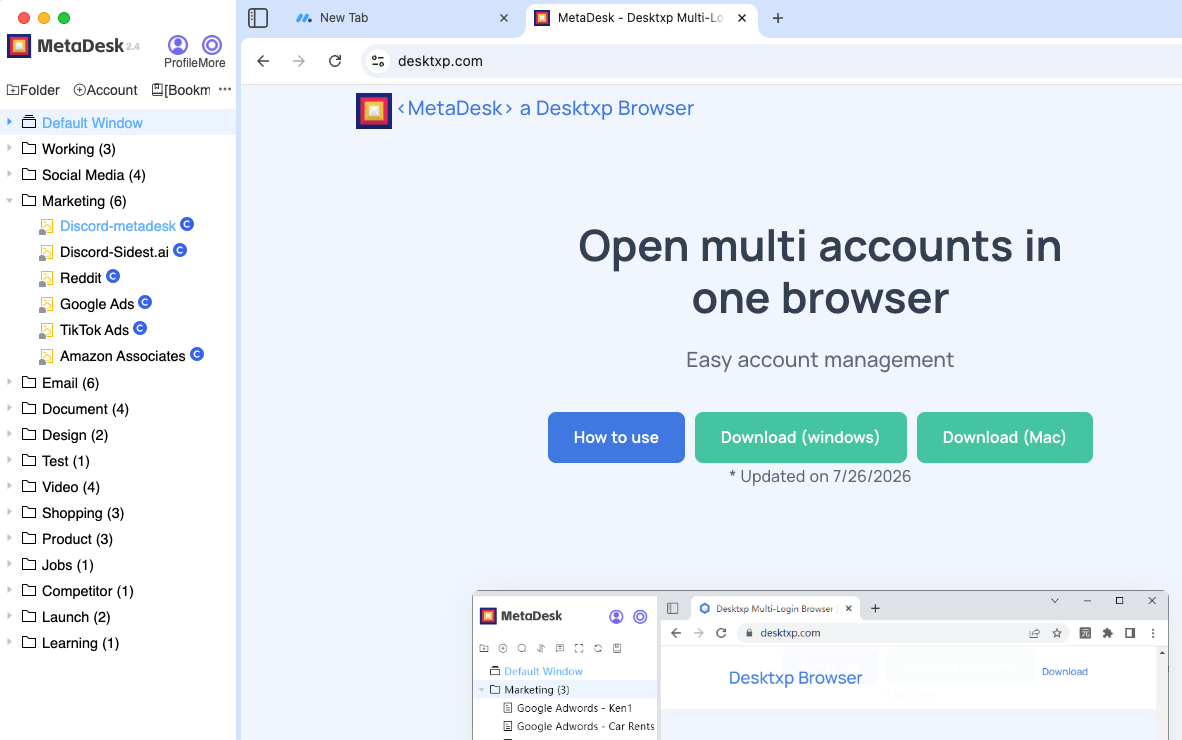This screenshot has height=740, width=1182.
Task: Expand the Video (4) folder arrow
Action: 10,486
